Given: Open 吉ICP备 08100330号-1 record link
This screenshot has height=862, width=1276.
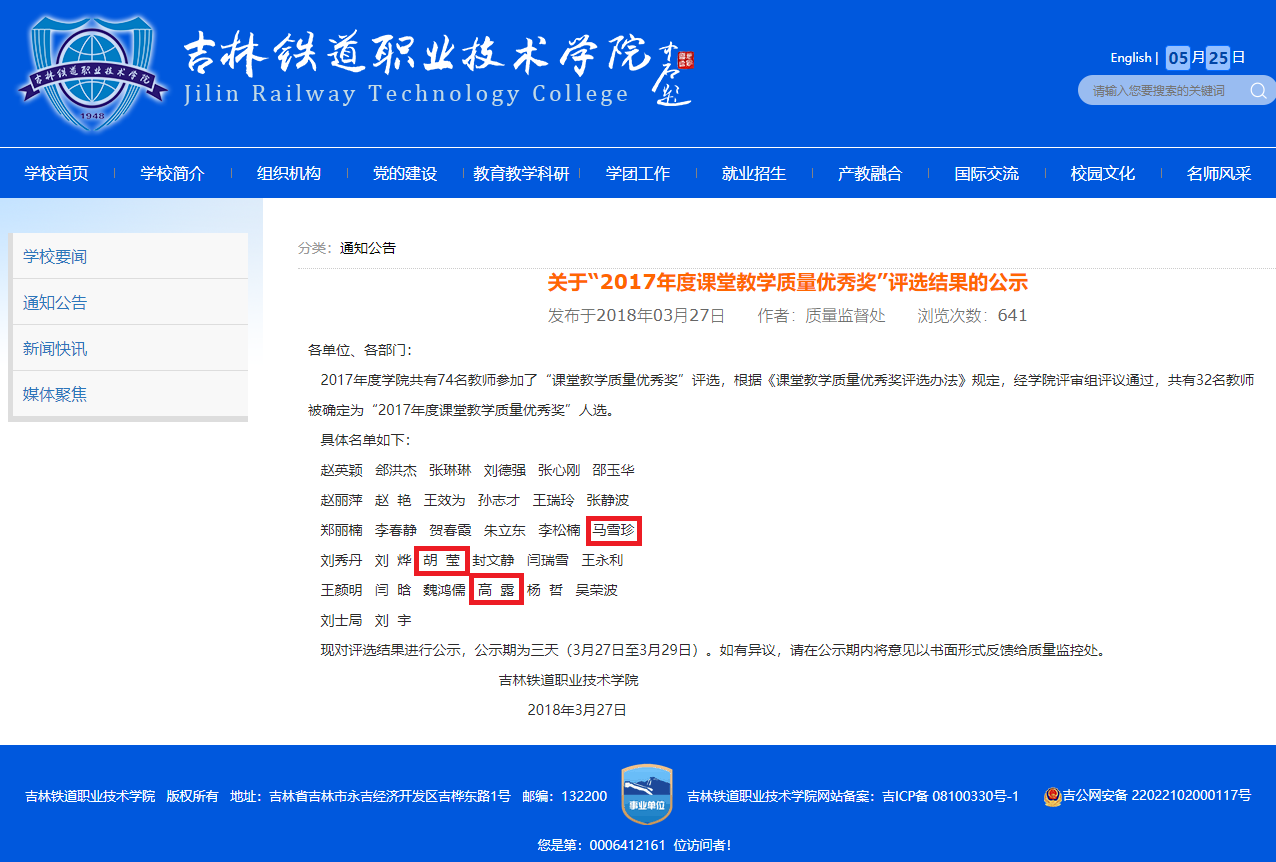Looking at the screenshot, I should coord(951,796).
